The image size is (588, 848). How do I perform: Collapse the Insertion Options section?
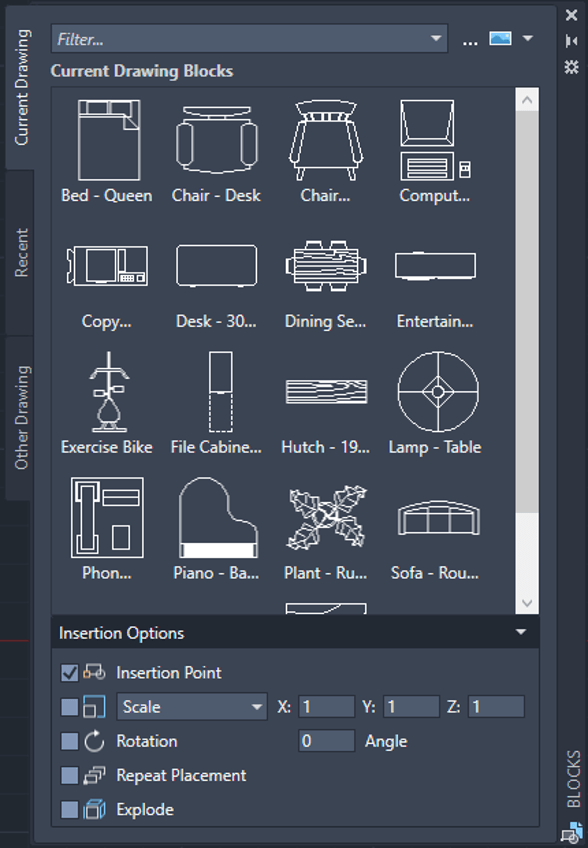click(521, 632)
